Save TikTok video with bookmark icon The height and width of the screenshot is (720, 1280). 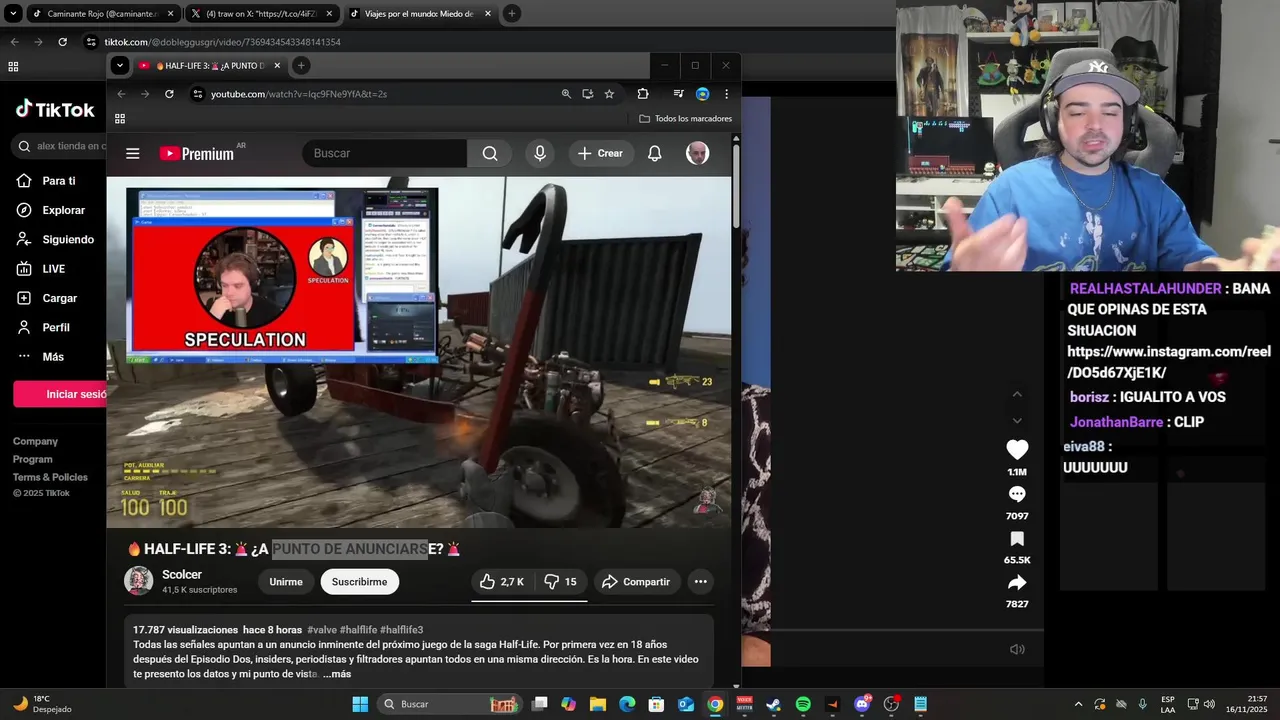1017,539
